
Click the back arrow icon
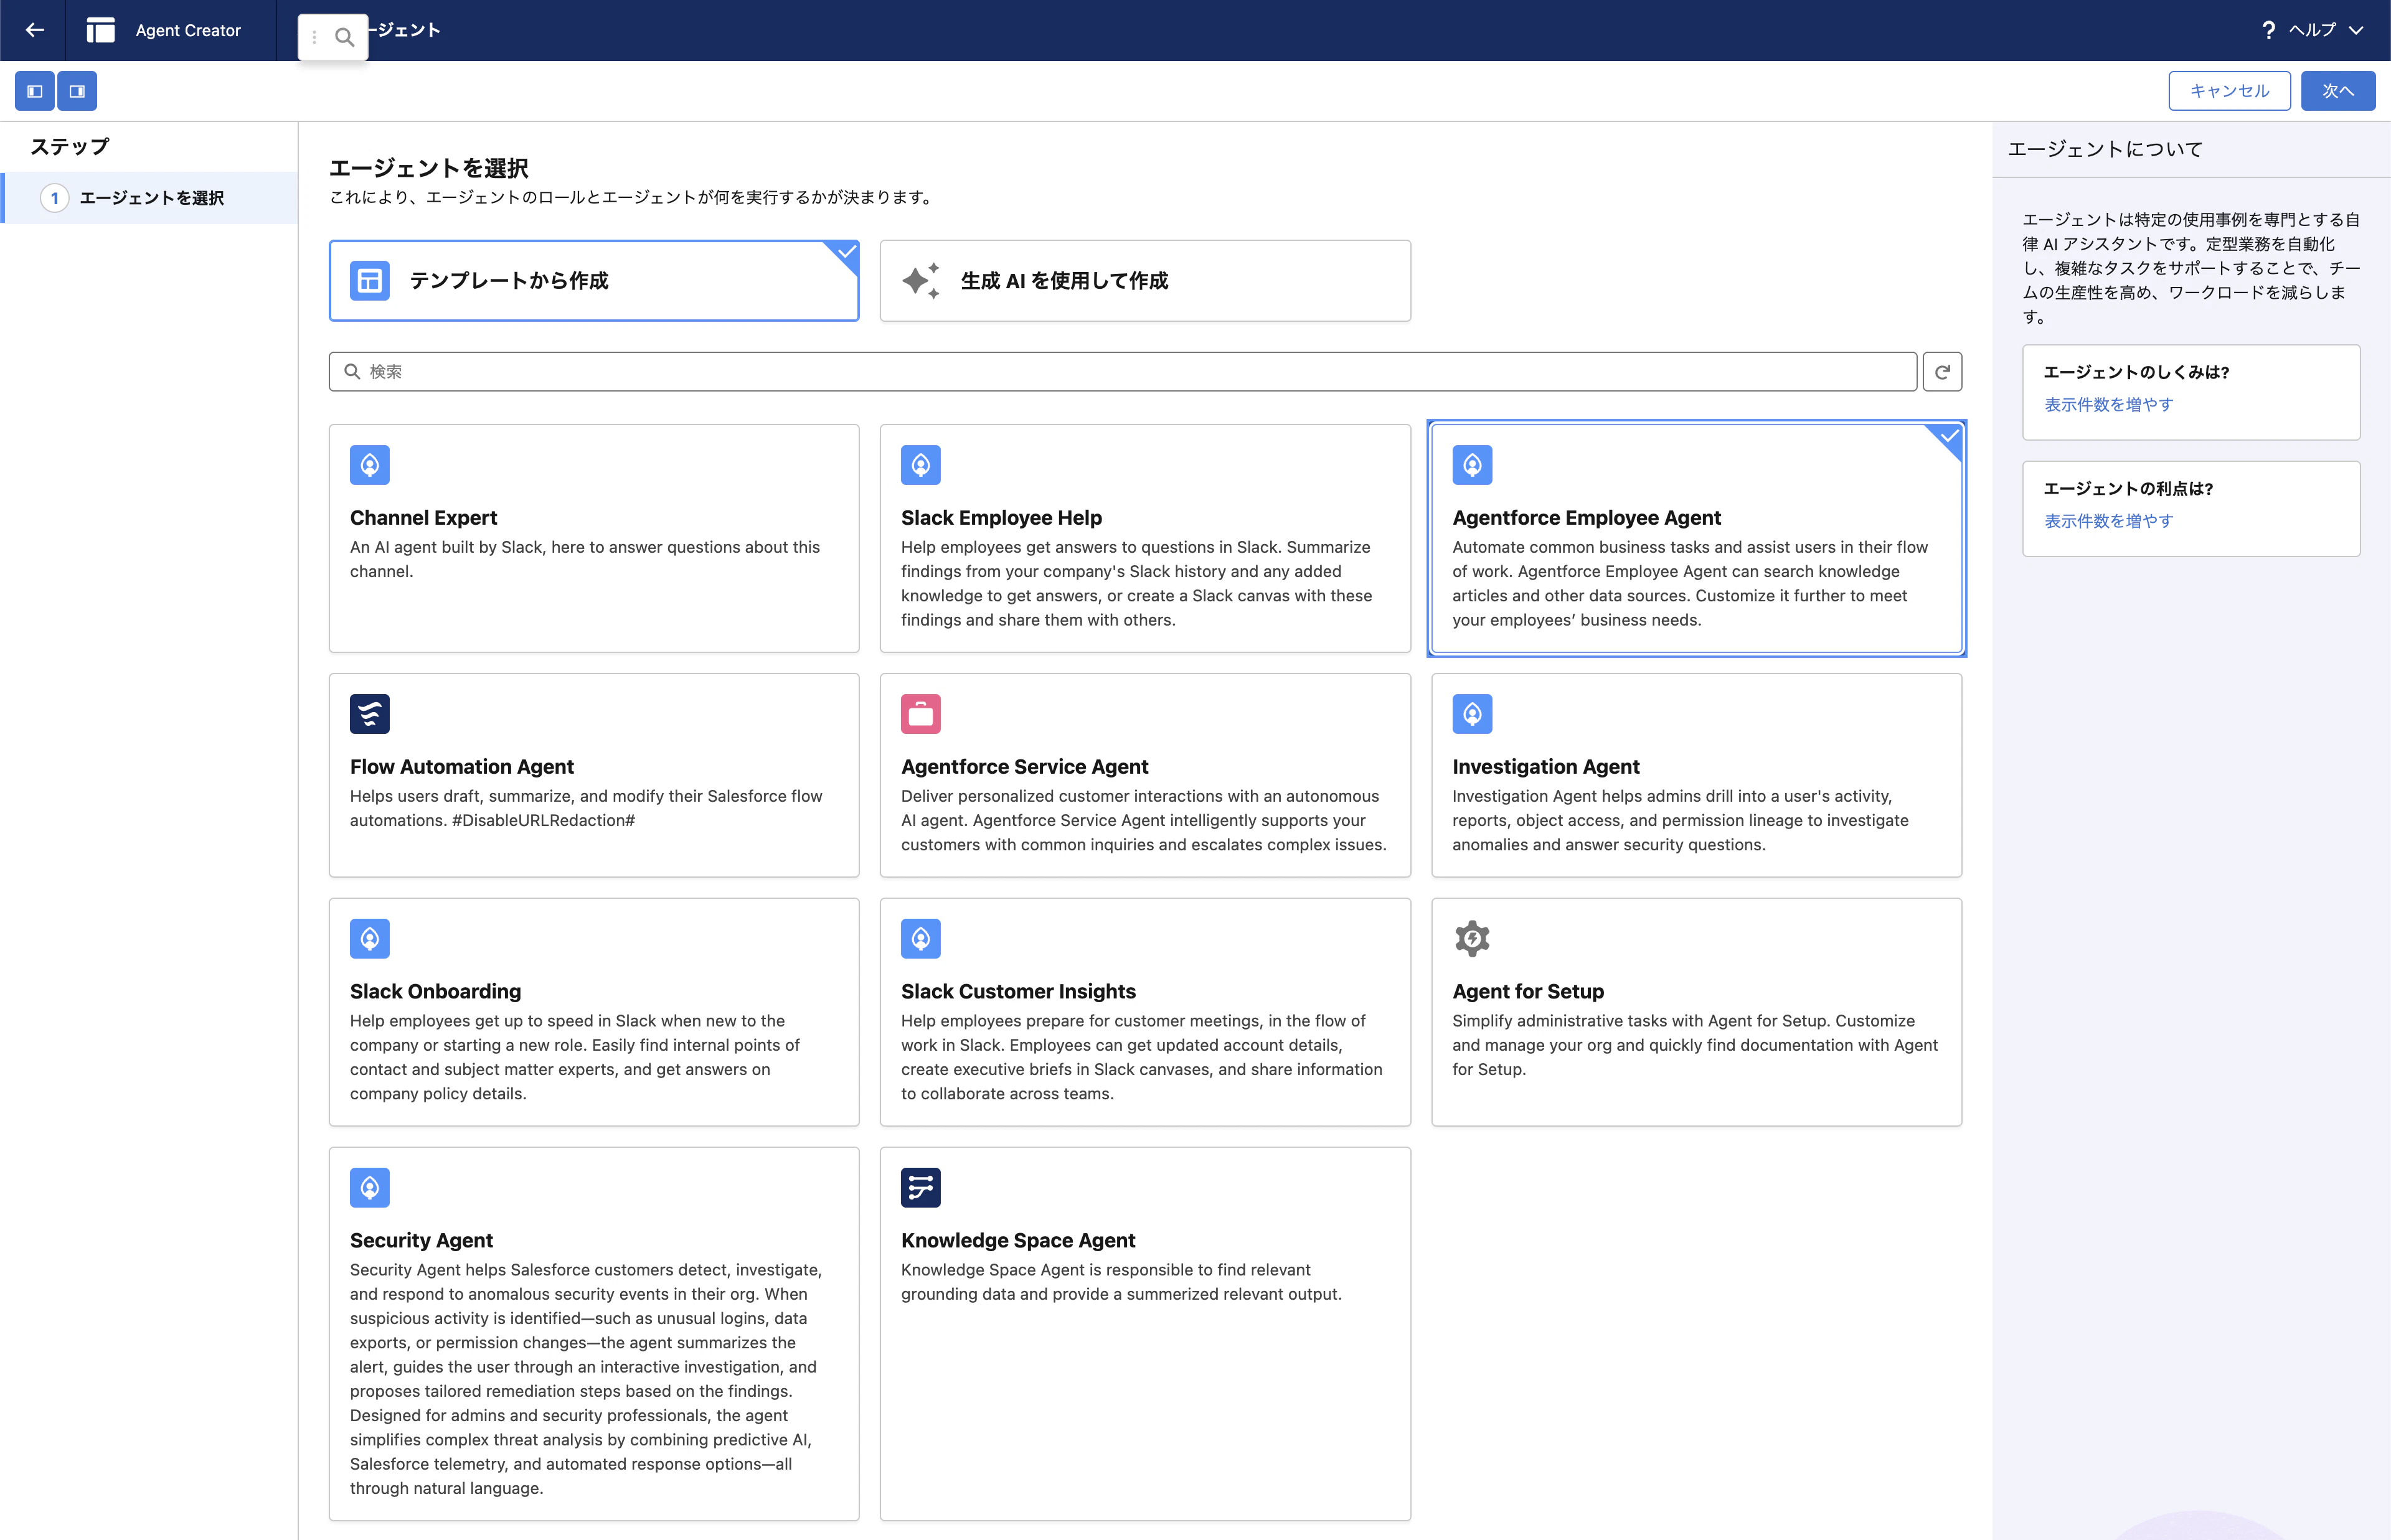(35, 30)
